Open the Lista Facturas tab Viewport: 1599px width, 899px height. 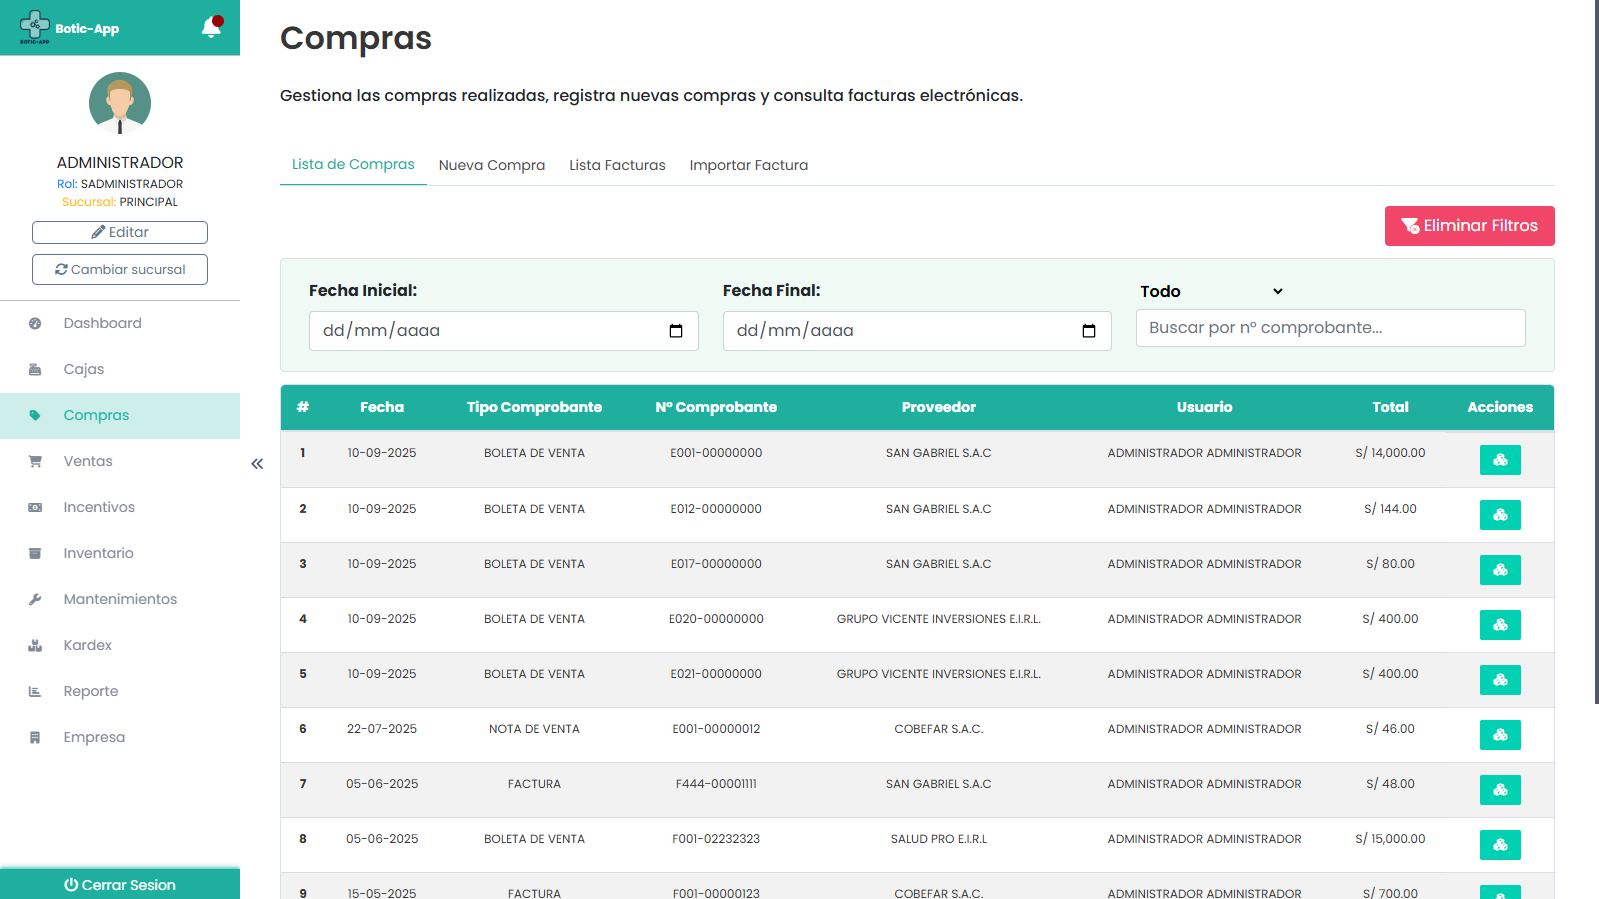pyautogui.click(x=617, y=165)
